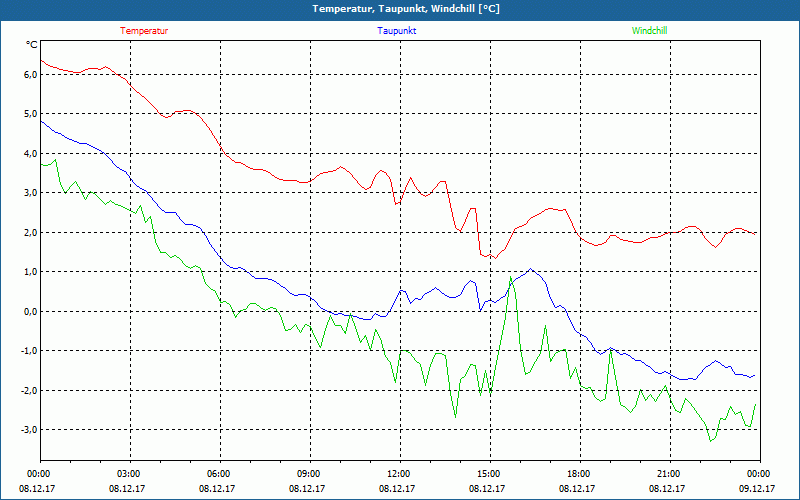Click the 1,0 y-axis value
The image size is (800, 500).
pyautogui.click(x=31, y=272)
